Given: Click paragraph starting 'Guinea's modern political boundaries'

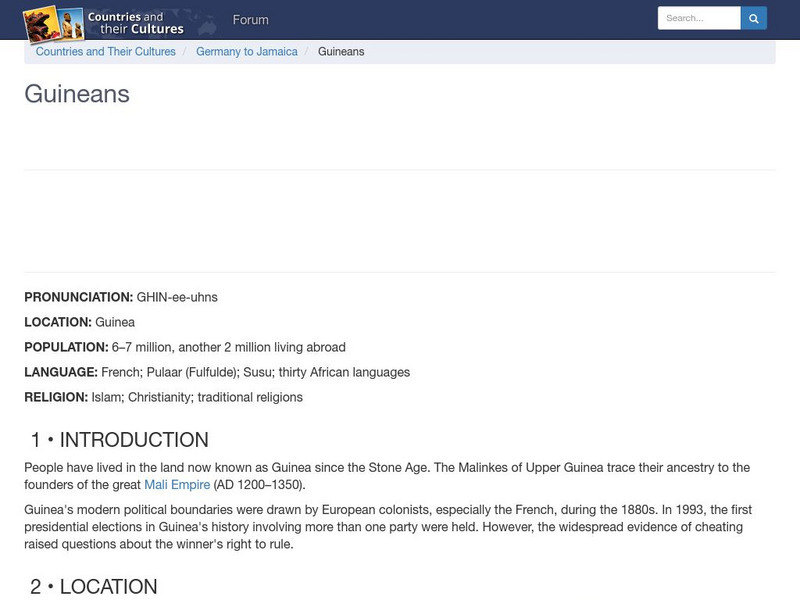Looking at the screenshot, I should [388, 527].
